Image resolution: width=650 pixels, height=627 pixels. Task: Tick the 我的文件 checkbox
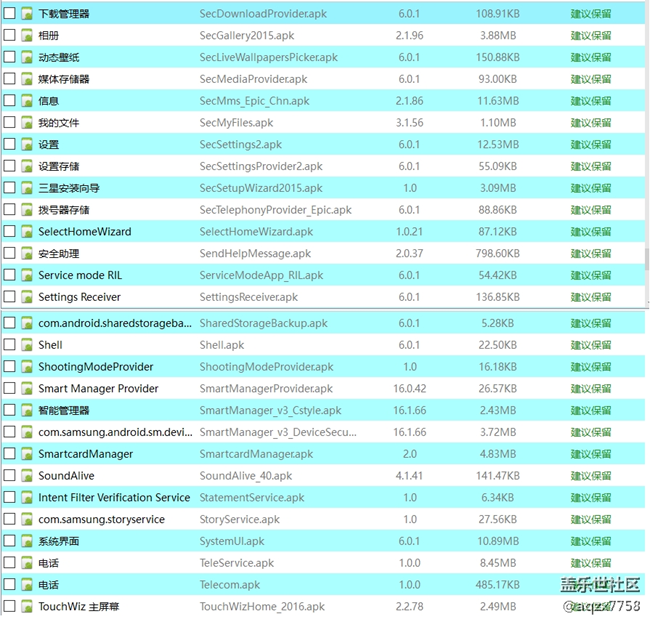tap(10, 123)
